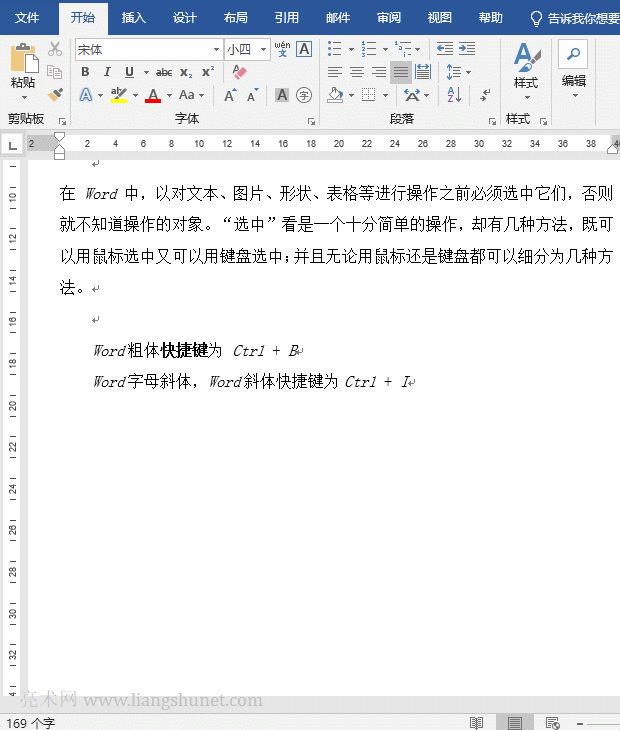
Task: Toggle Underline formatting
Action: 129,72
